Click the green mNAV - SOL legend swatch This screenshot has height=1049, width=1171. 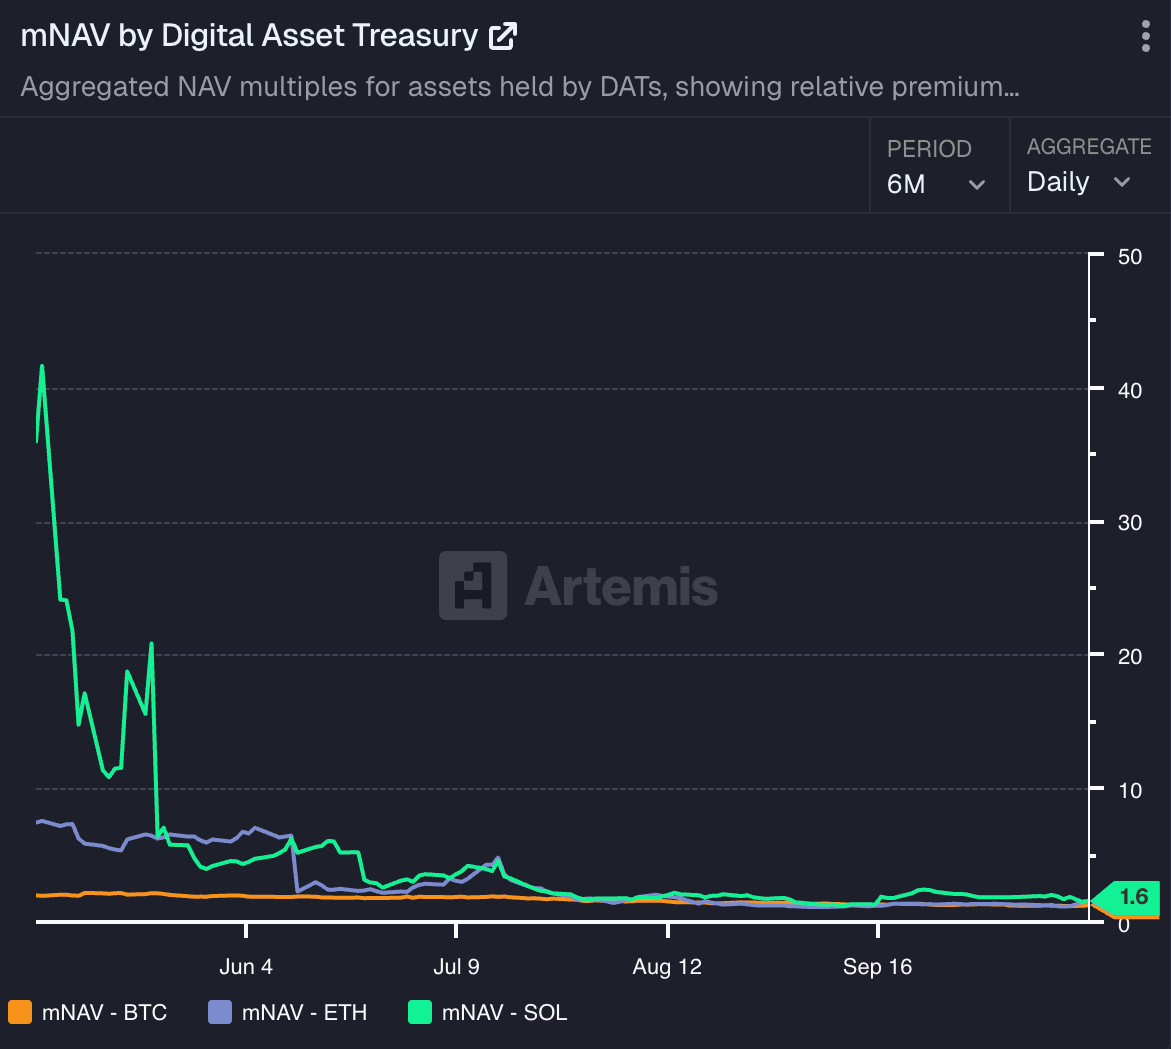417,1012
